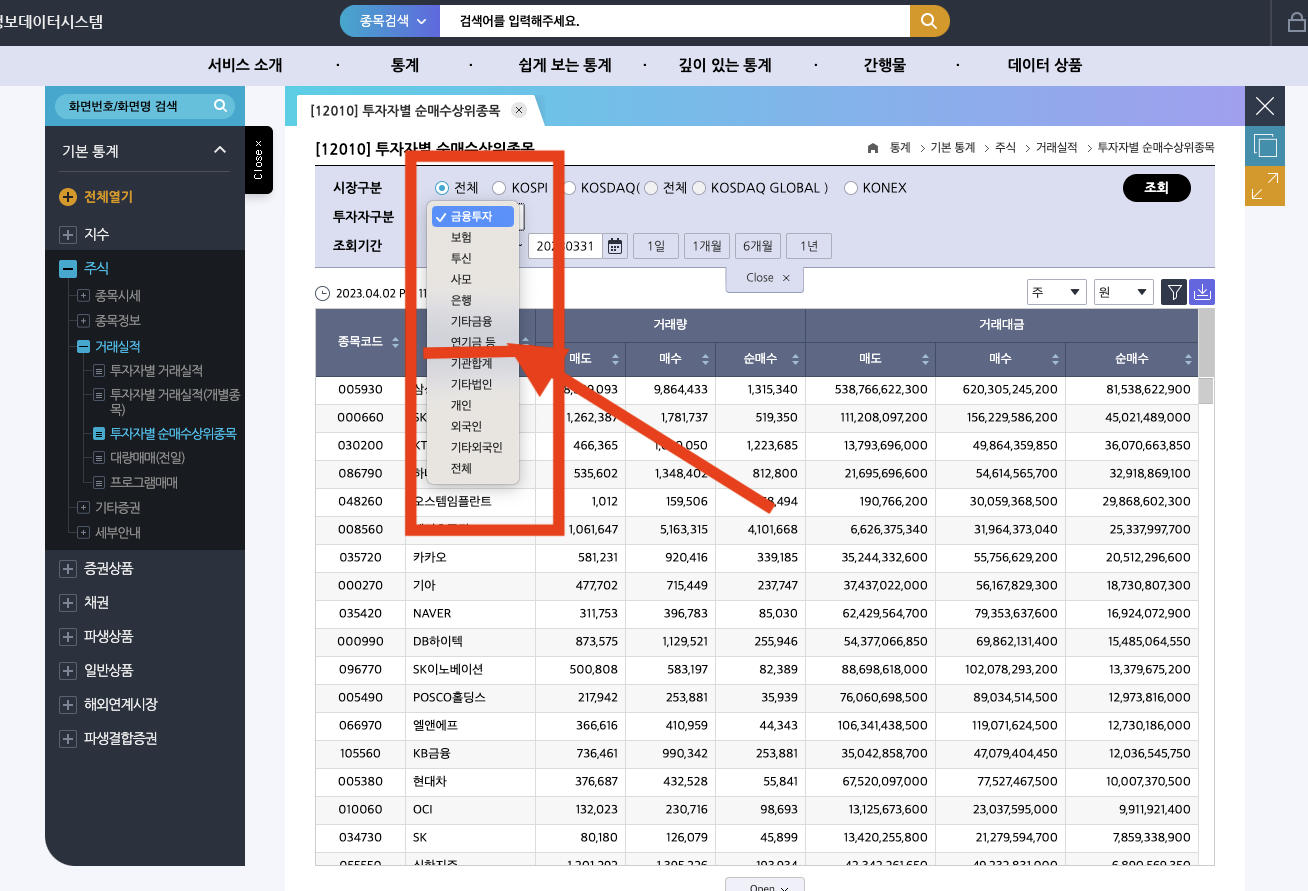This screenshot has height=891, width=1308.
Task: Click stock code 005930 cell
Action: 360,389
